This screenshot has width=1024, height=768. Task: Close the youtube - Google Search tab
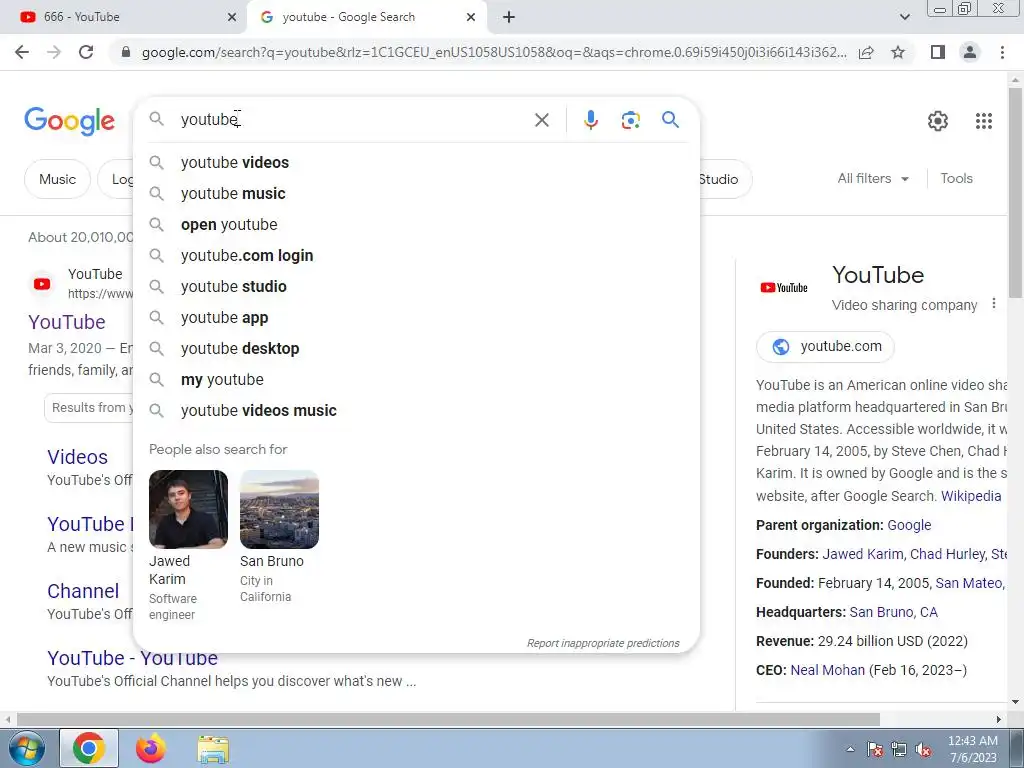point(471,17)
